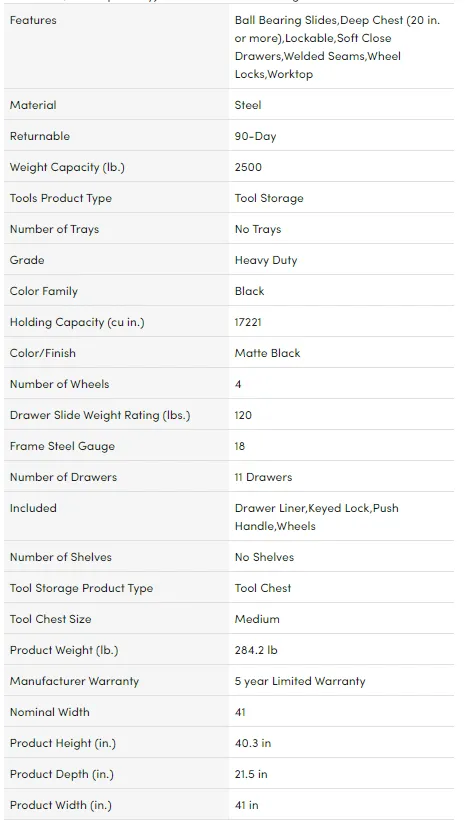Select the 90-Day returnable value
This screenshot has height=824, width=465.
coord(255,136)
